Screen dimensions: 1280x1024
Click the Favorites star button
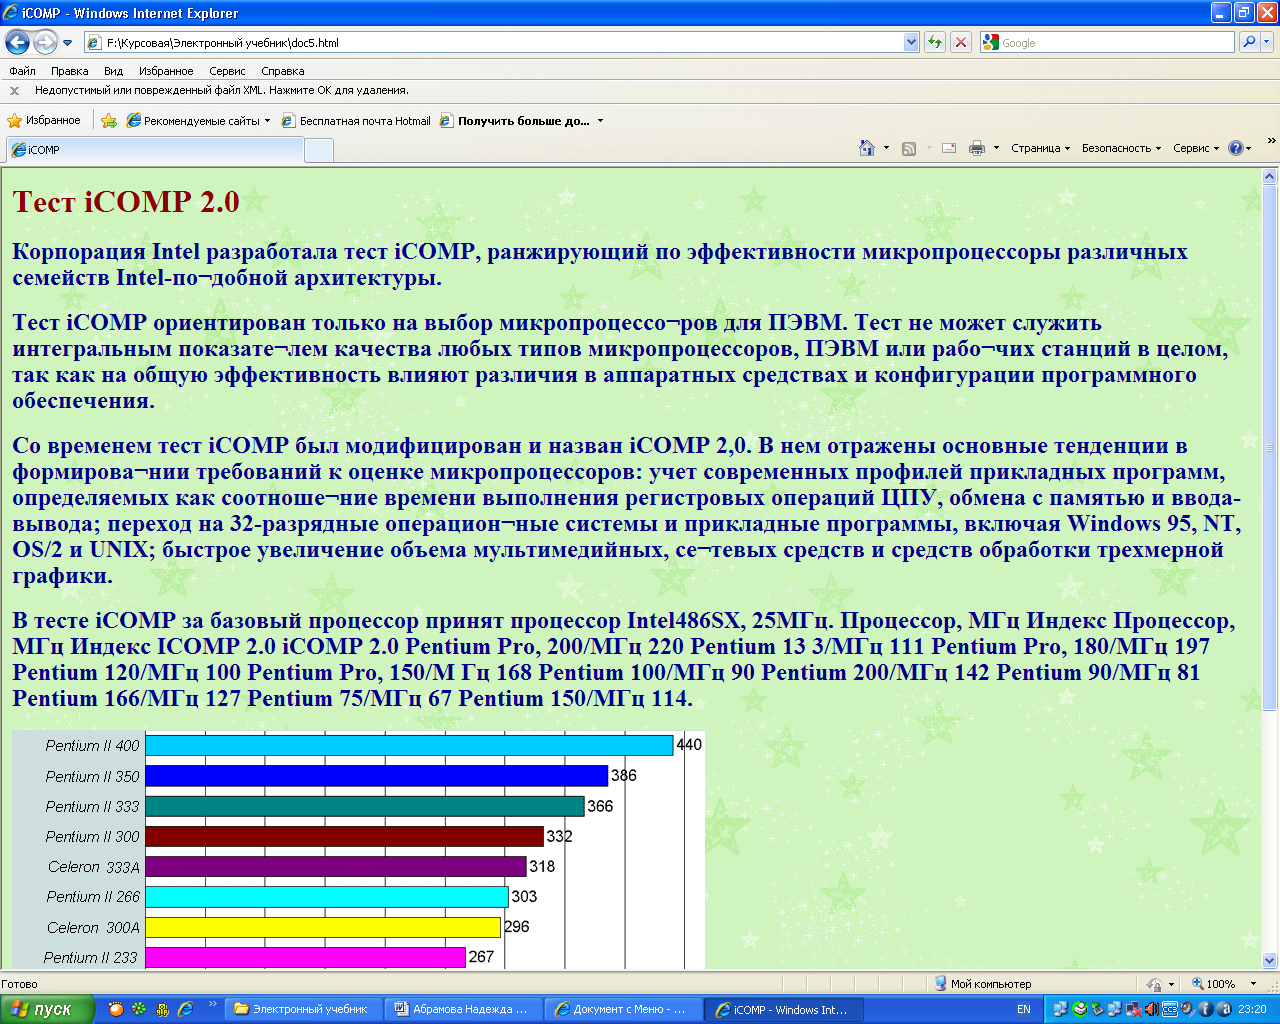[x=43, y=120]
